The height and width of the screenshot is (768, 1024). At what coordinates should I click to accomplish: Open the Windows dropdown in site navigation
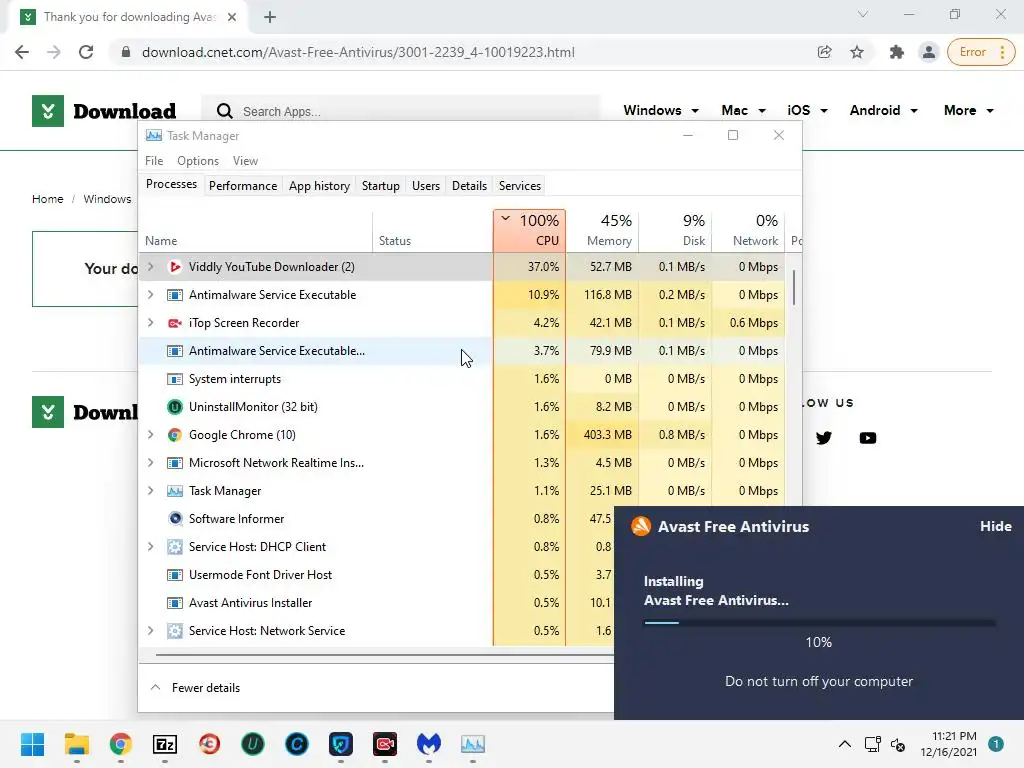click(661, 110)
